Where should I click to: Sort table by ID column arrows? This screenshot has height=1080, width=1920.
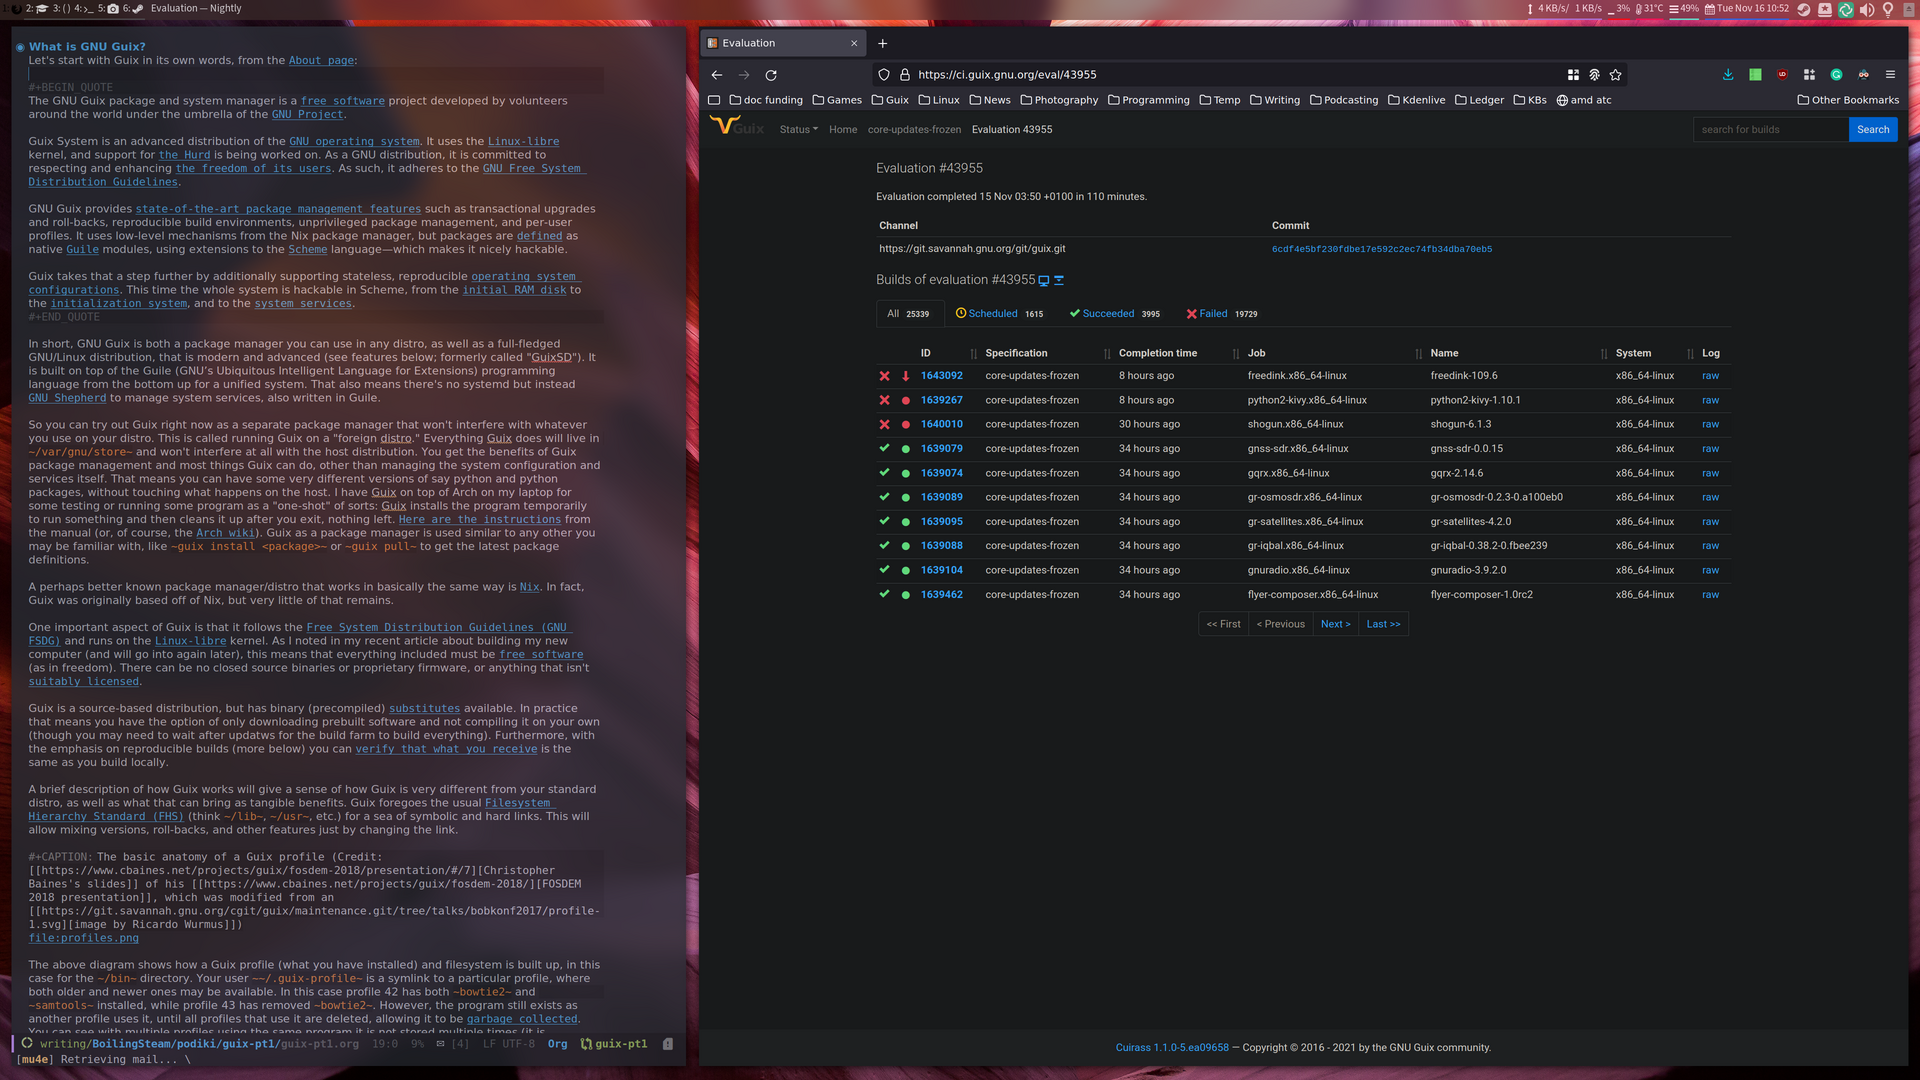[x=973, y=354]
